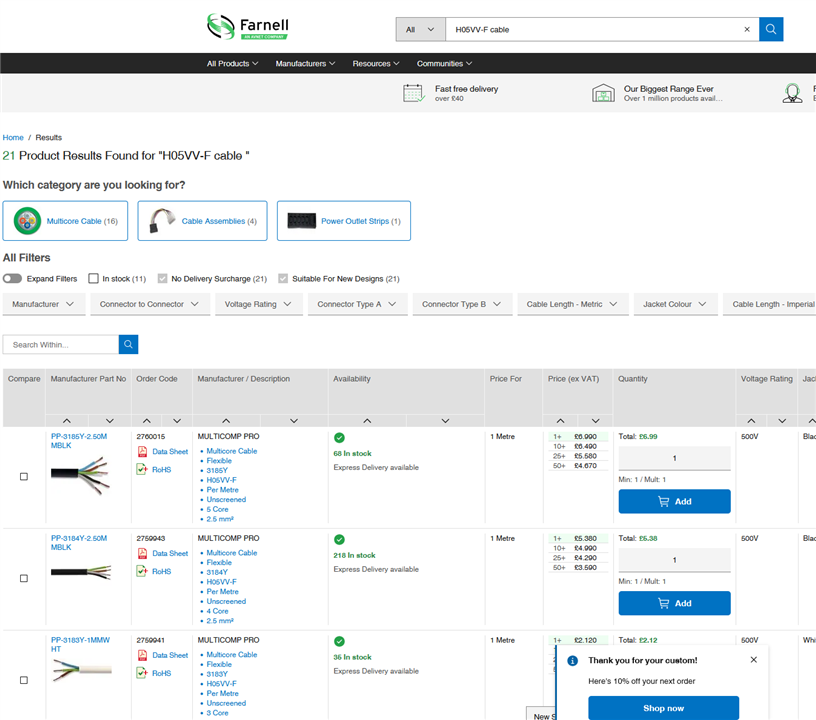Image resolution: width=816 pixels, height=720 pixels.
Task: Click RoHS icon for order 2759943
Action: [x=142, y=571]
